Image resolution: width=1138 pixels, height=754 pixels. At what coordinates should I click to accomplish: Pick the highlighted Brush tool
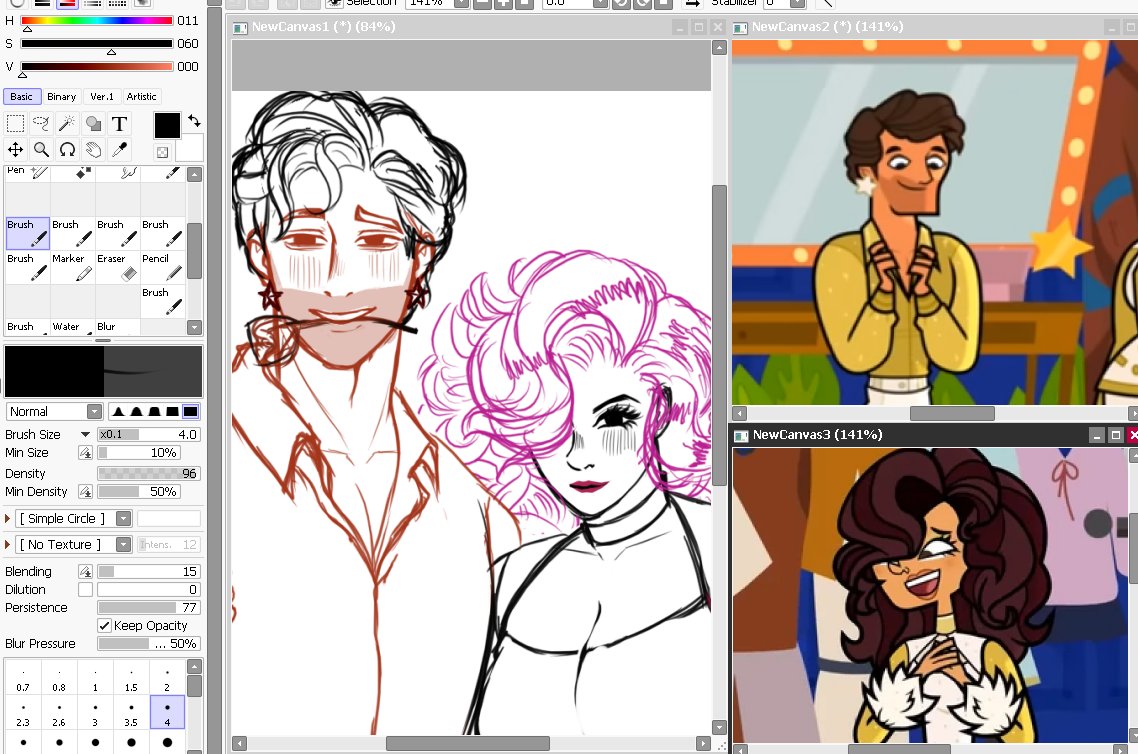click(28, 233)
